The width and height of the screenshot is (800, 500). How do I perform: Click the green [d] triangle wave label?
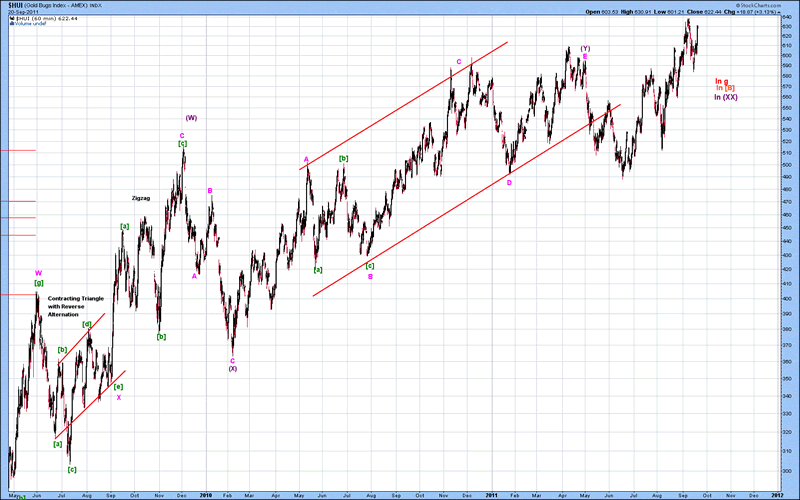pyautogui.click(x=87, y=324)
